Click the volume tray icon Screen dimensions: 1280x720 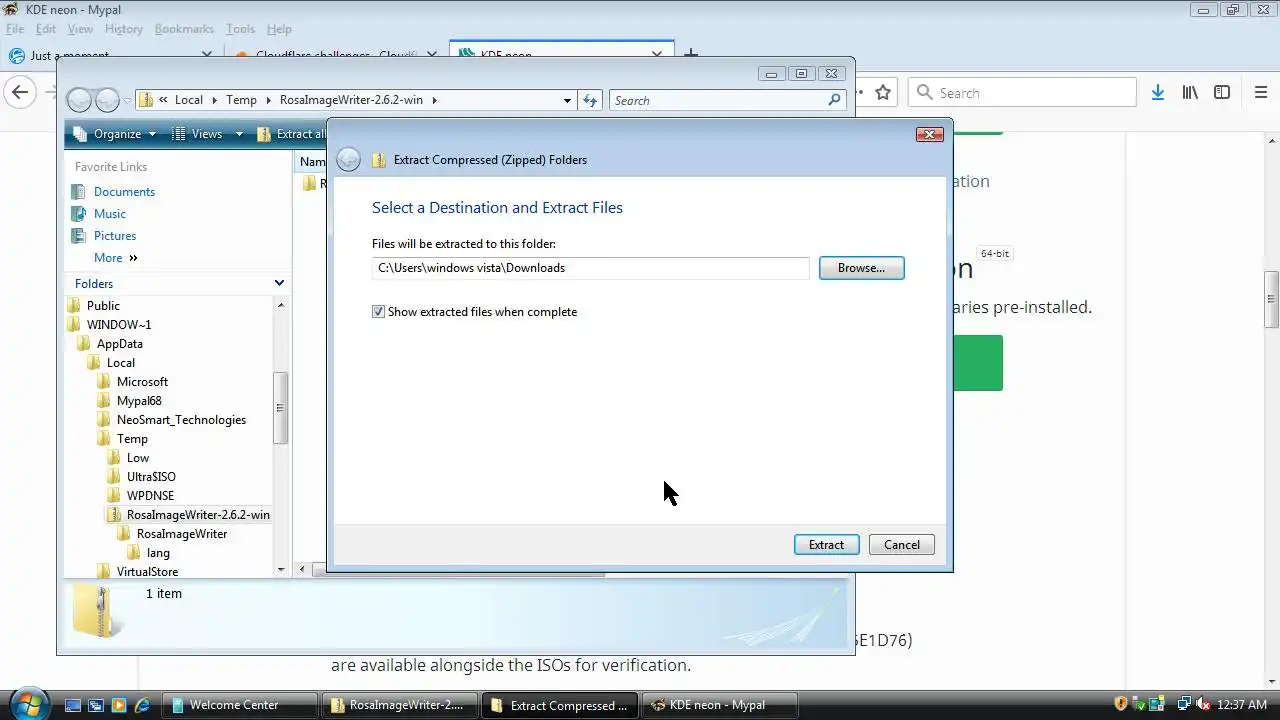pyautogui.click(x=1205, y=705)
